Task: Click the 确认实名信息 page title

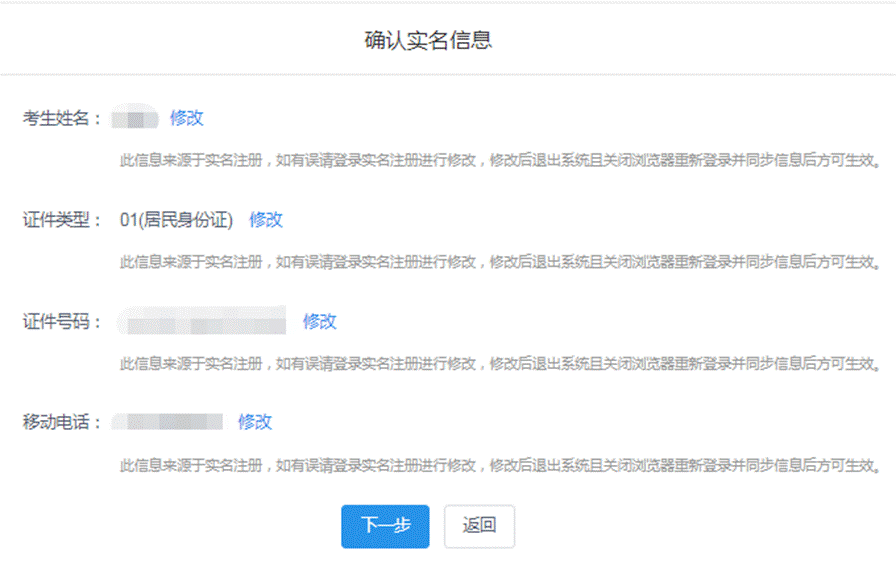Action: click(x=428, y=41)
